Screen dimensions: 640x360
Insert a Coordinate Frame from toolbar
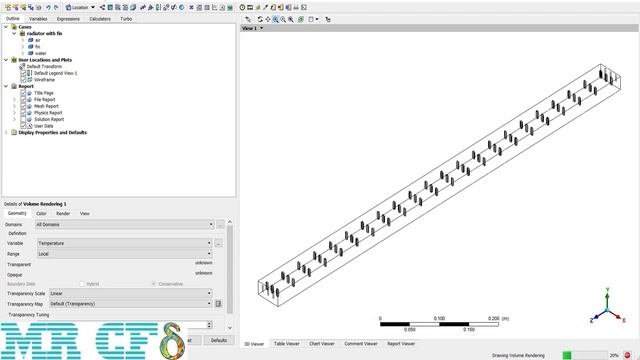pyautogui.click(x=150, y=7)
